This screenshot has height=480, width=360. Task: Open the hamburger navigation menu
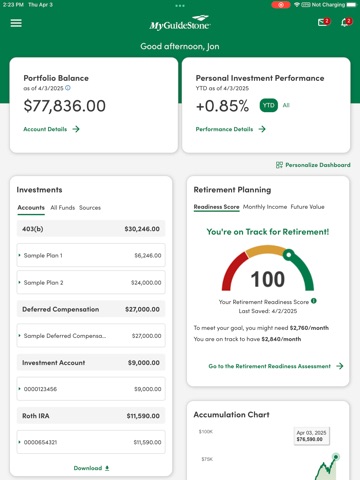[16, 23]
